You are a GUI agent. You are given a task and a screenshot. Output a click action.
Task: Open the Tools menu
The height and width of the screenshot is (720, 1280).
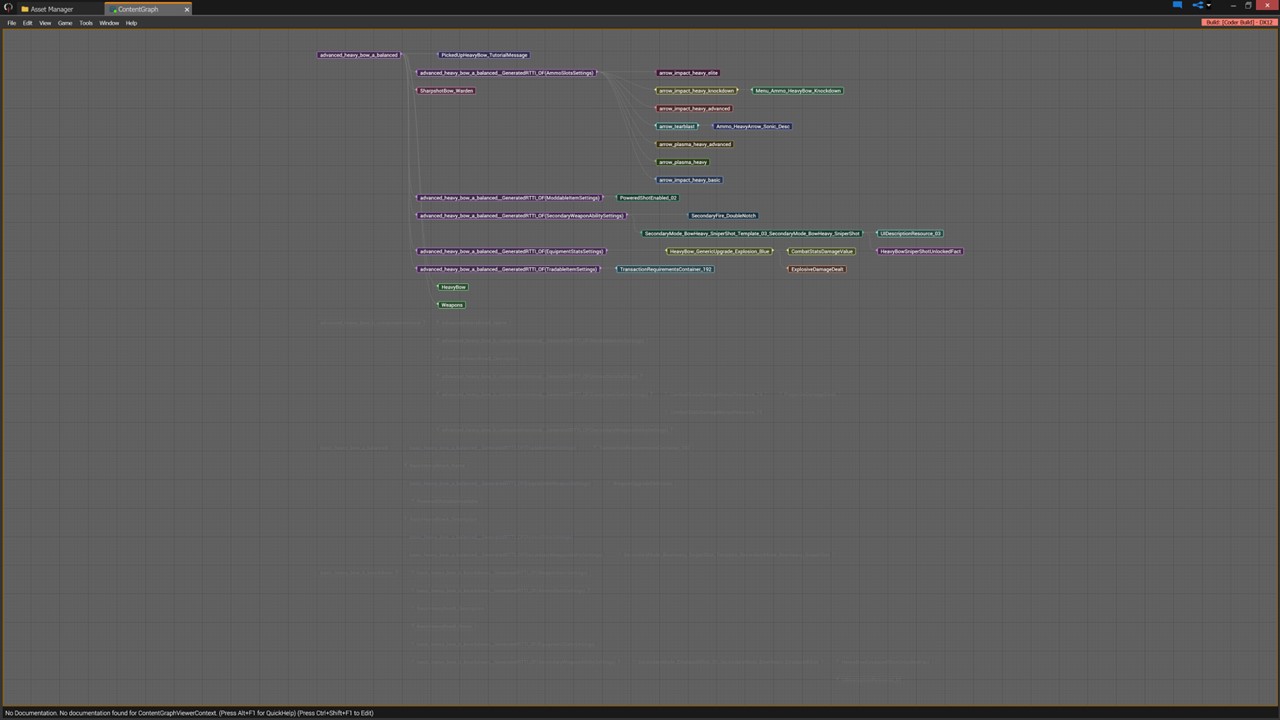click(86, 23)
